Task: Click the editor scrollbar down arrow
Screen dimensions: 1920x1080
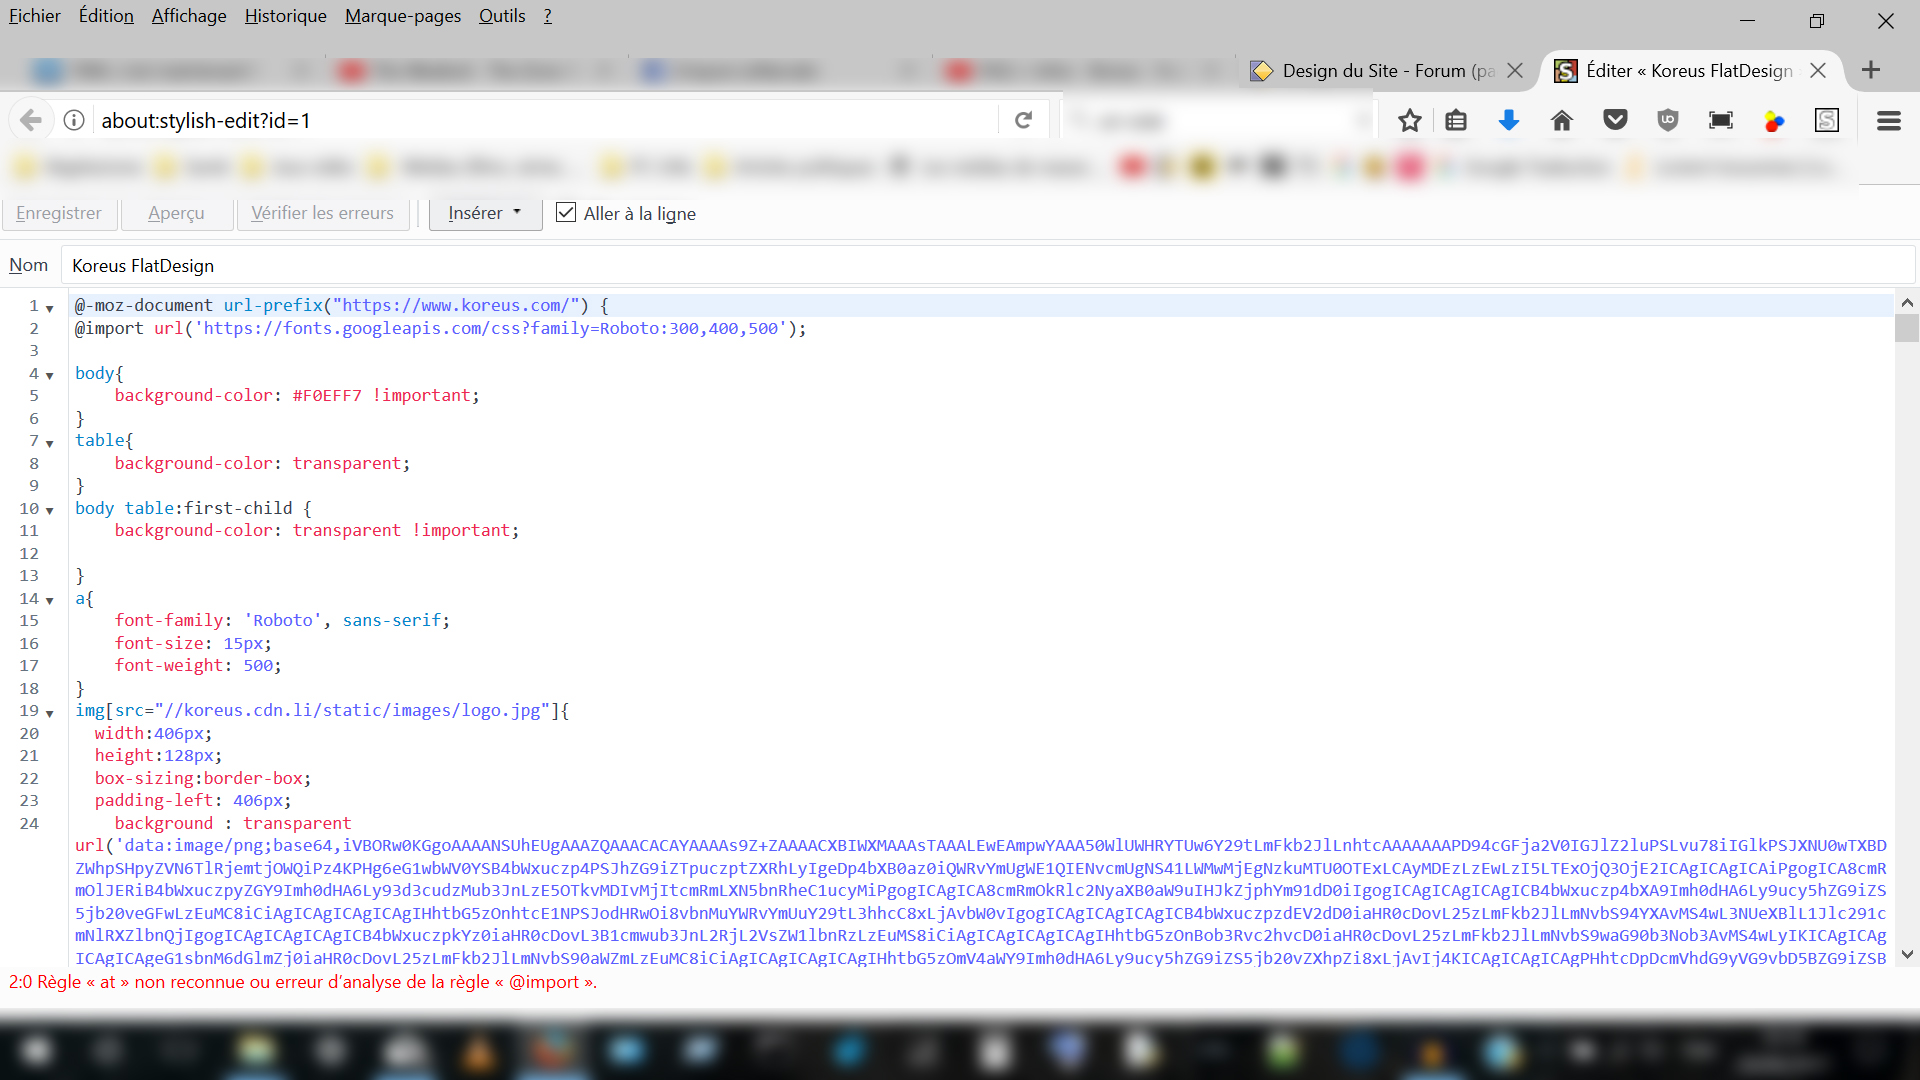Action: [x=1906, y=954]
